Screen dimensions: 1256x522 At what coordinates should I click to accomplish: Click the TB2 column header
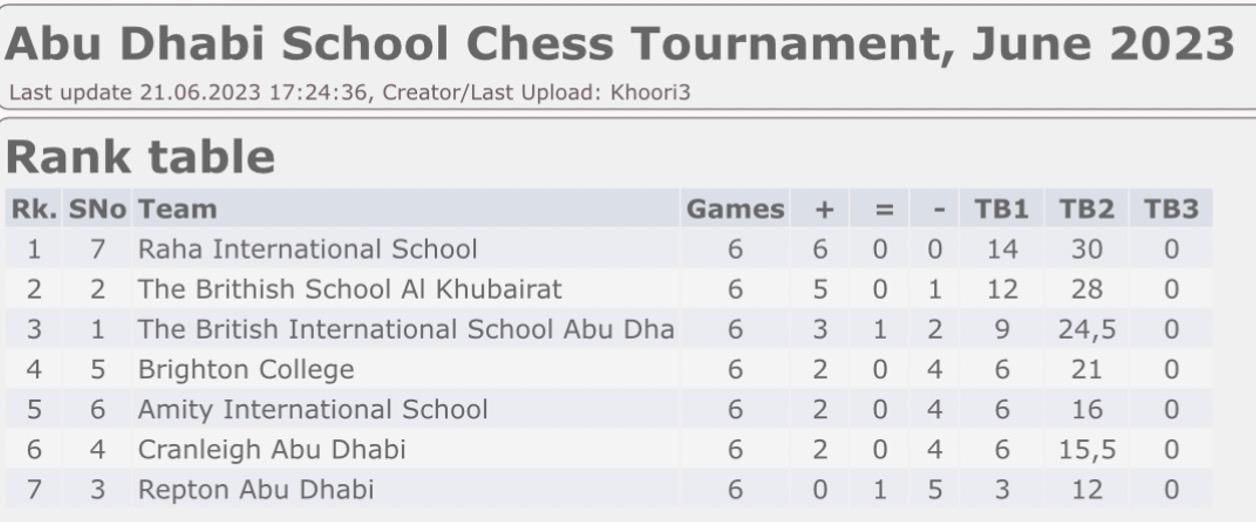point(1086,209)
